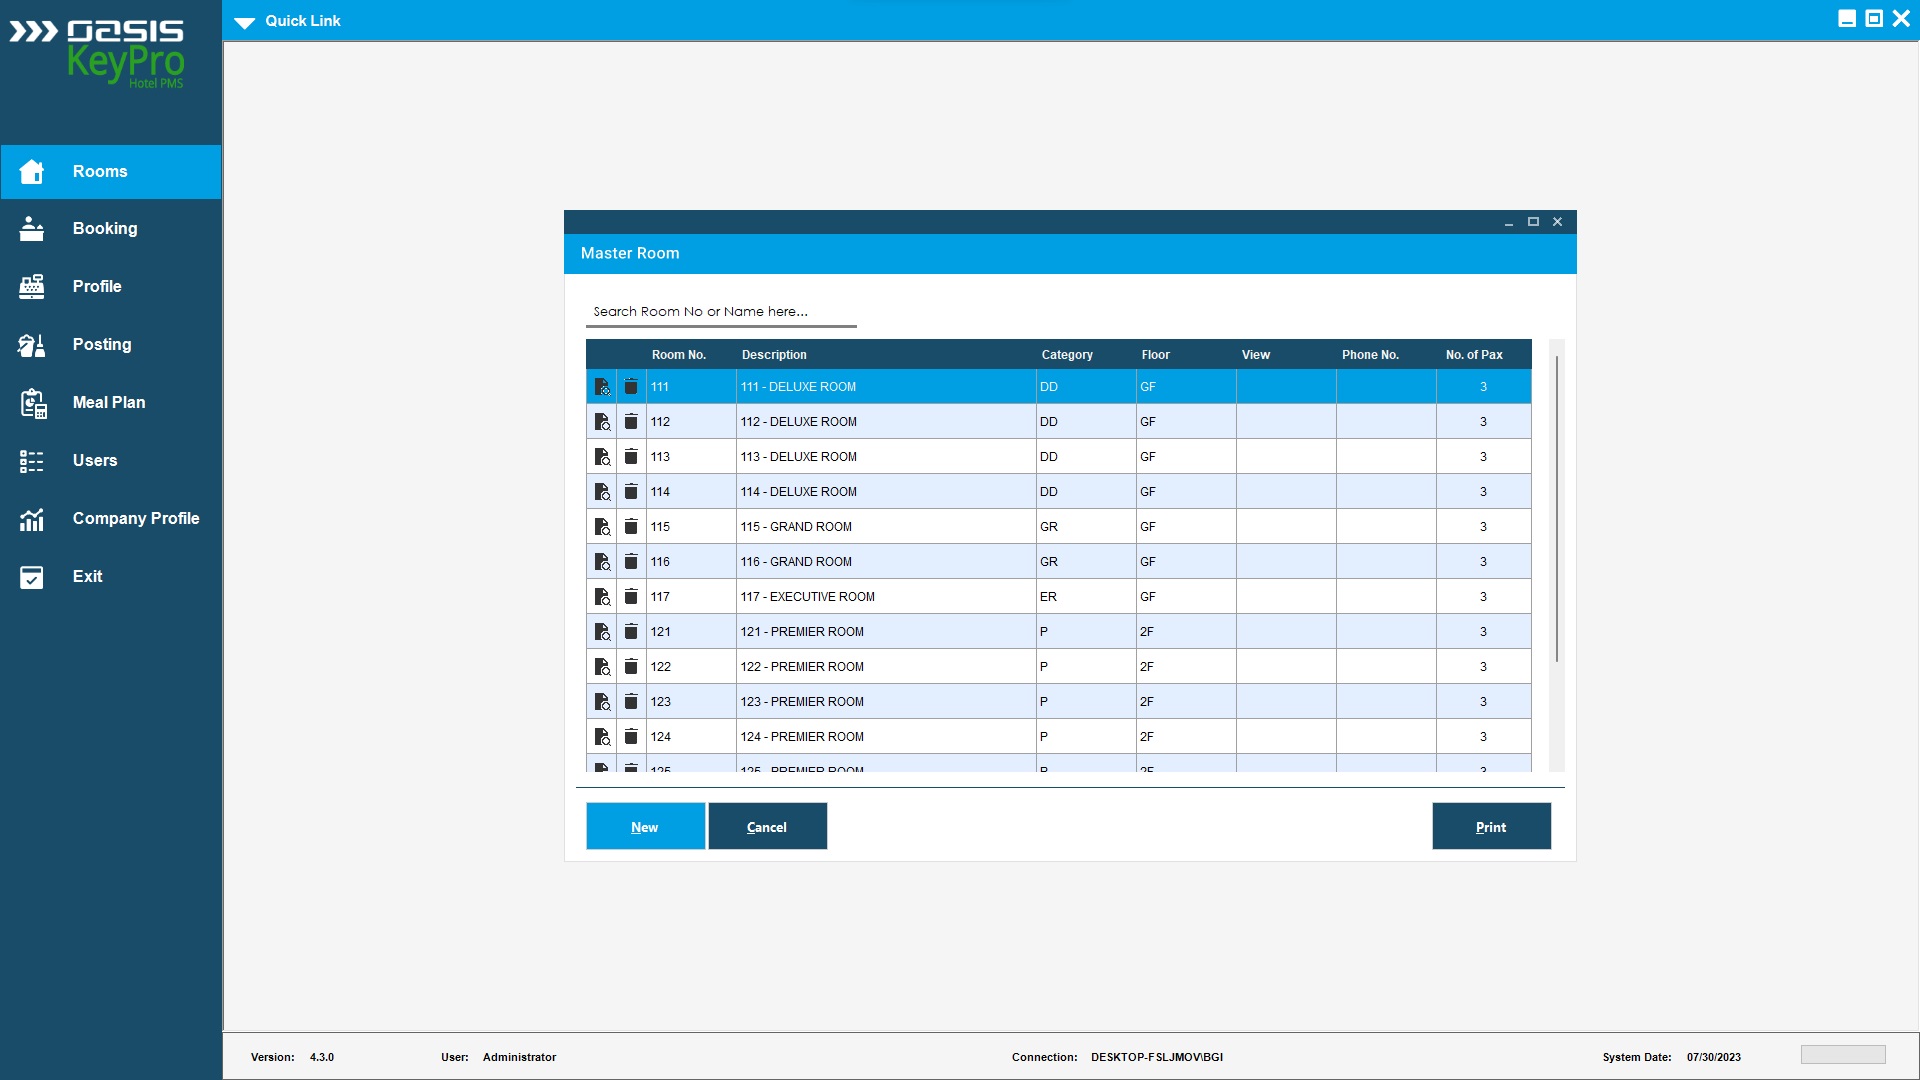Image resolution: width=1920 pixels, height=1080 pixels.
Task: Click the trash icon for room 122
Action: coord(631,667)
